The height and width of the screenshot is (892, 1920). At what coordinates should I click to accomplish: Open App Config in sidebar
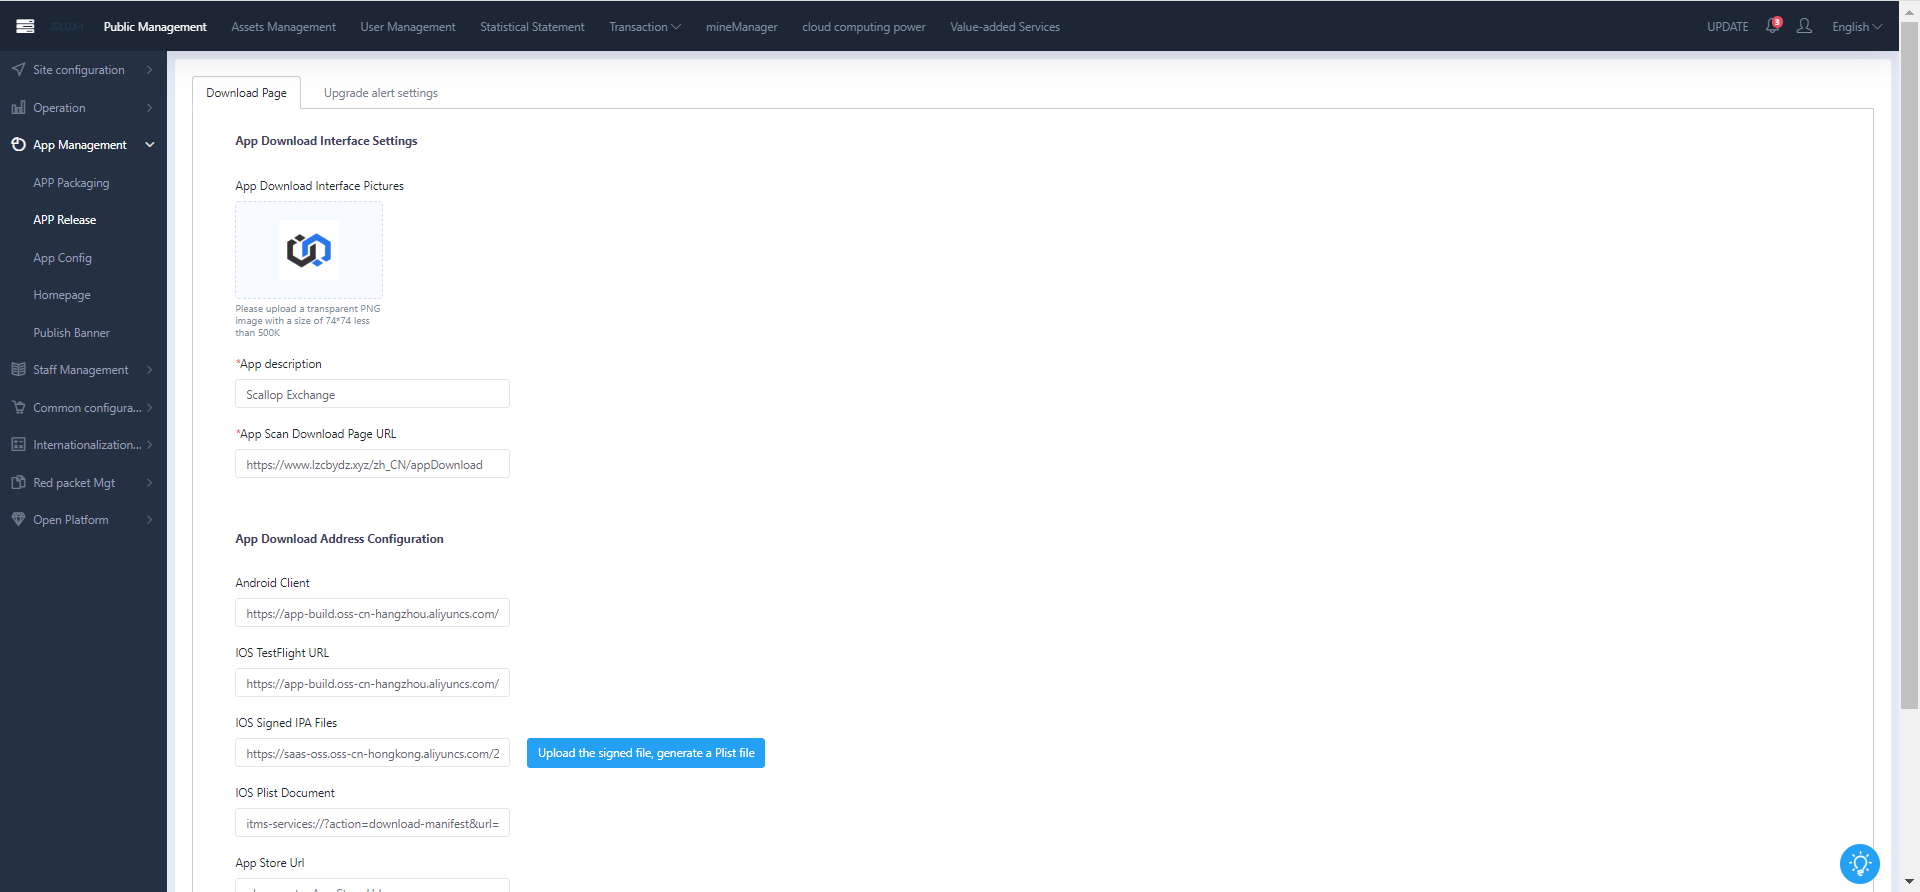tap(62, 258)
